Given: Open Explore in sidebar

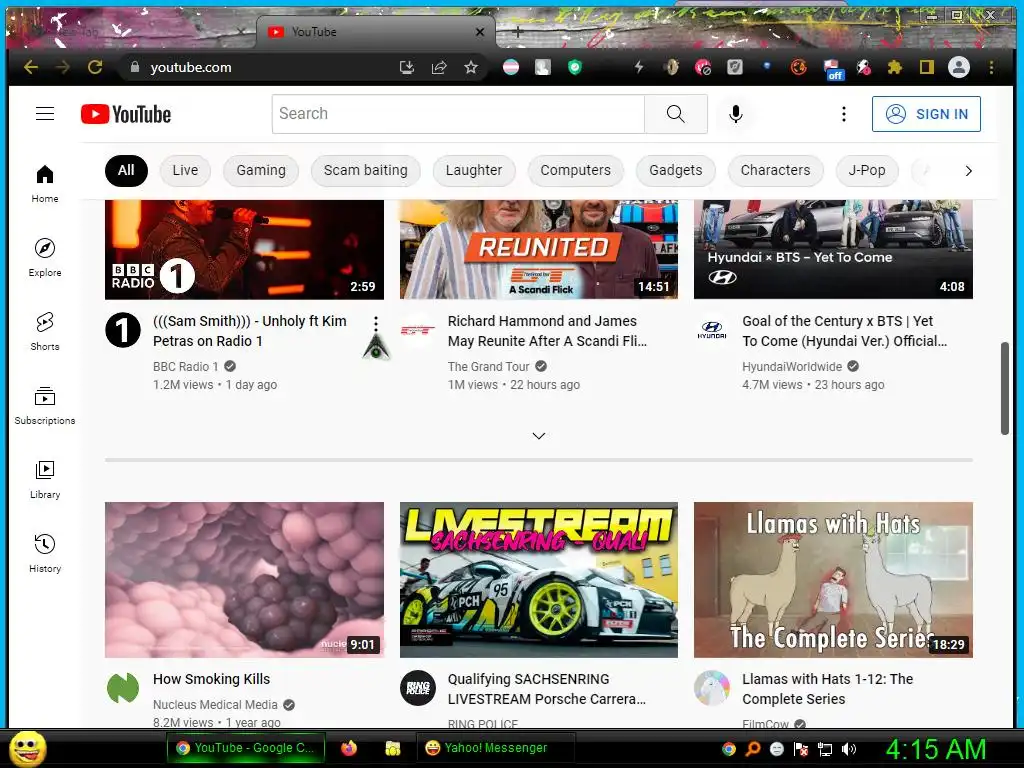Looking at the screenshot, I should (45, 257).
